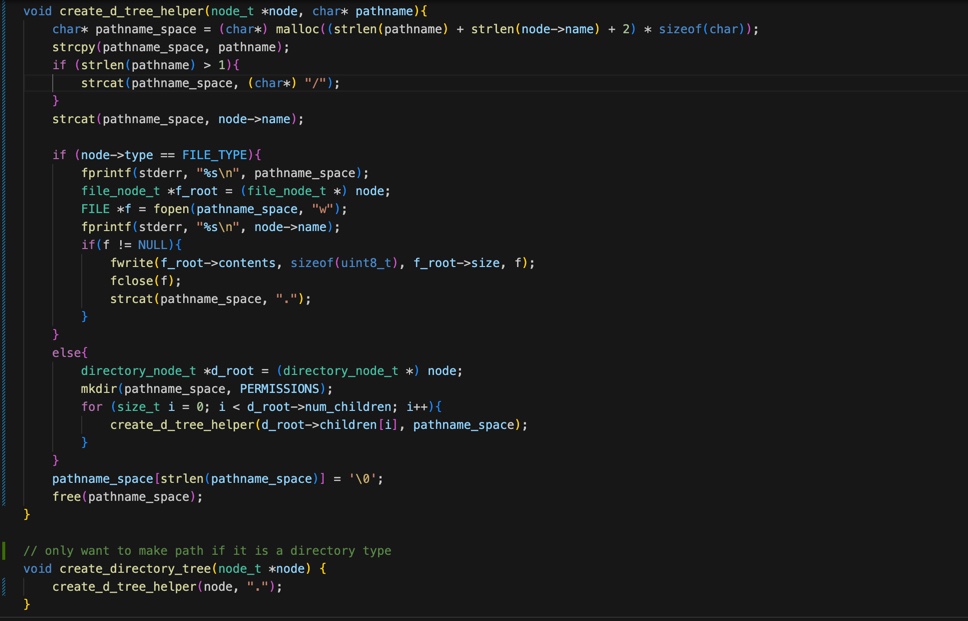This screenshot has height=621, width=968.
Task: Click the comment about directory type
Action: [x=207, y=551]
